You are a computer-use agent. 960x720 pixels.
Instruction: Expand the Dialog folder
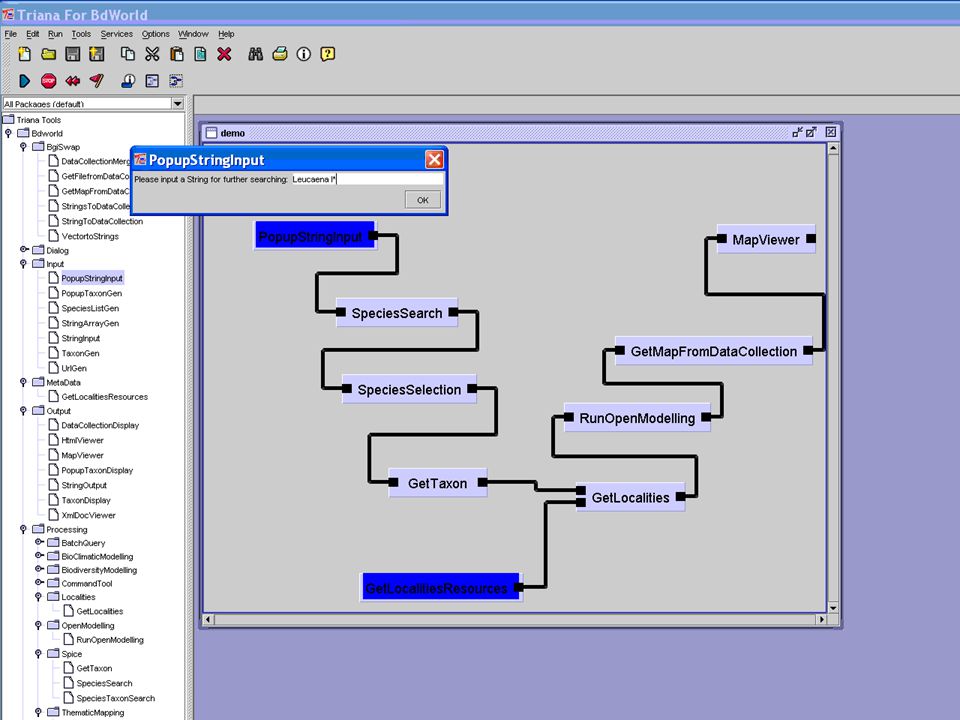click(x=23, y=249)
